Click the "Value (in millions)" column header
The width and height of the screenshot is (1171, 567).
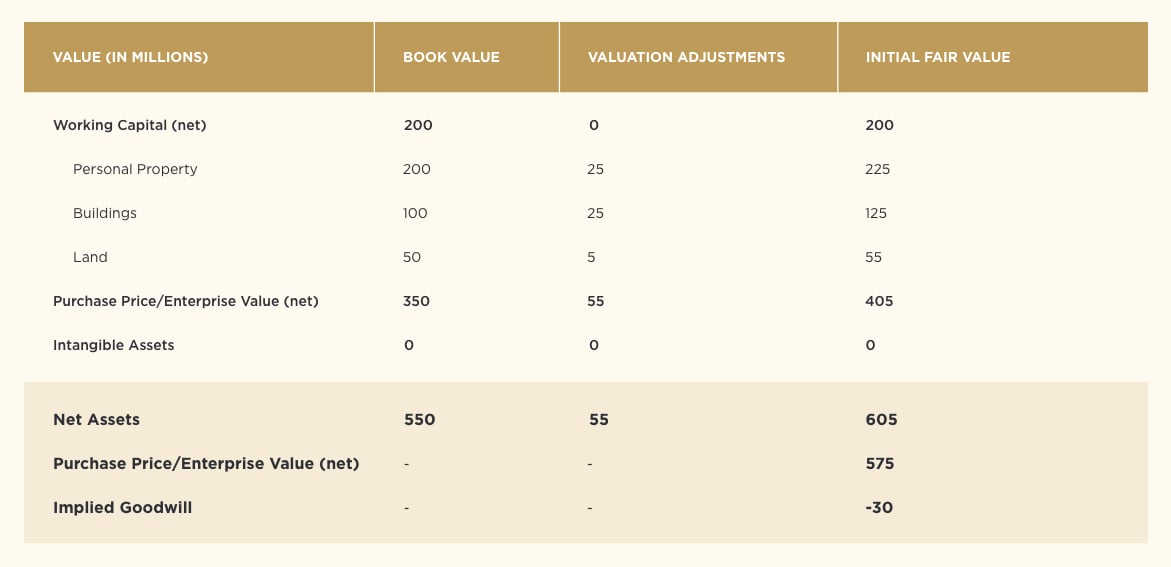point(130,58)
